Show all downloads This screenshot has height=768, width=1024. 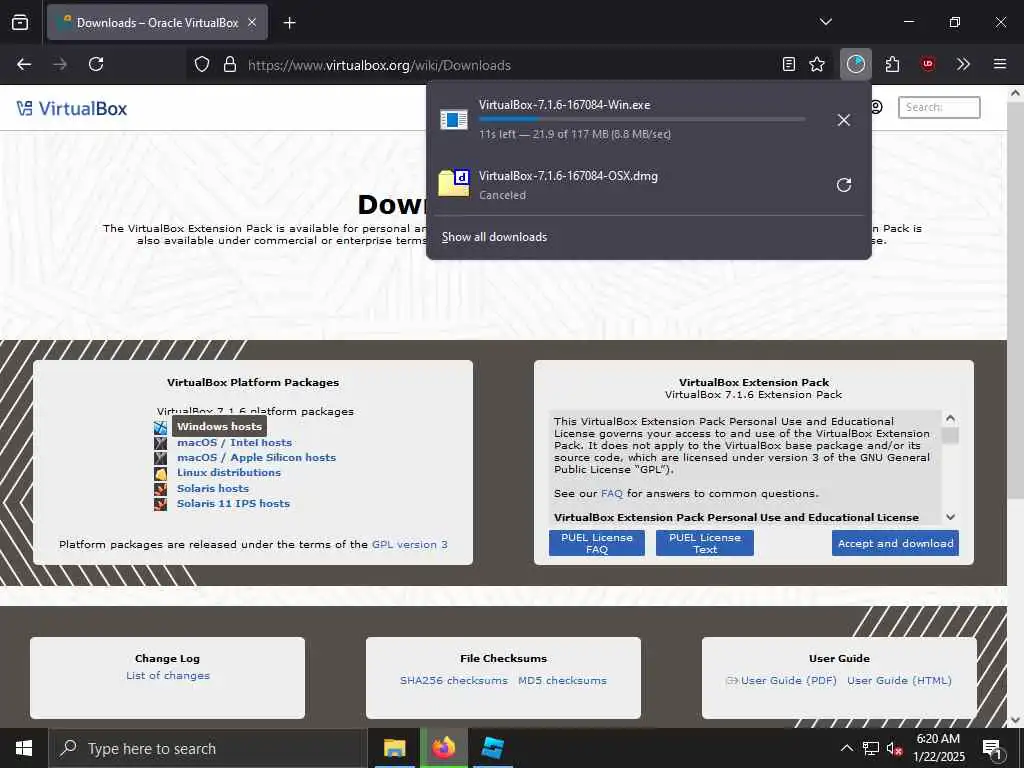[x=494, y=237]
